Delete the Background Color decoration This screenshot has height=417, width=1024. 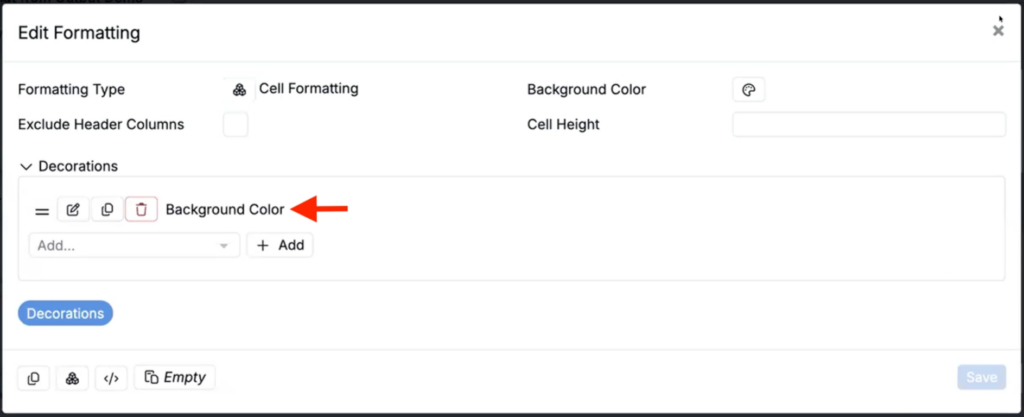[x=141, y=209]
